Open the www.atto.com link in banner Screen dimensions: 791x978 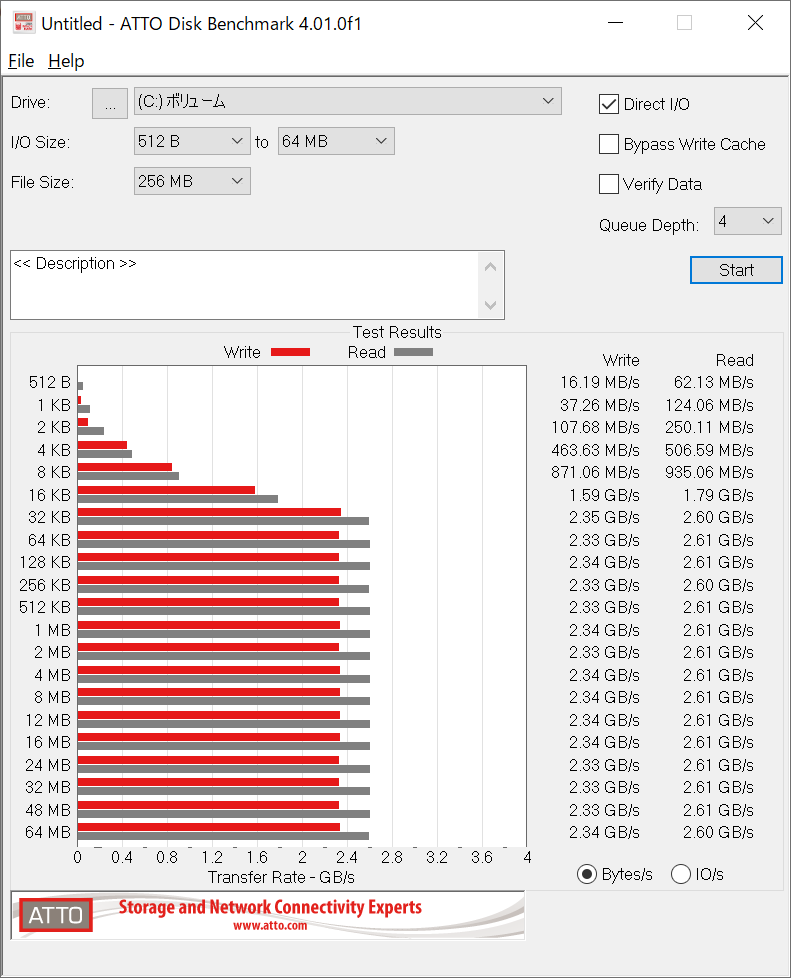[270, 926]
